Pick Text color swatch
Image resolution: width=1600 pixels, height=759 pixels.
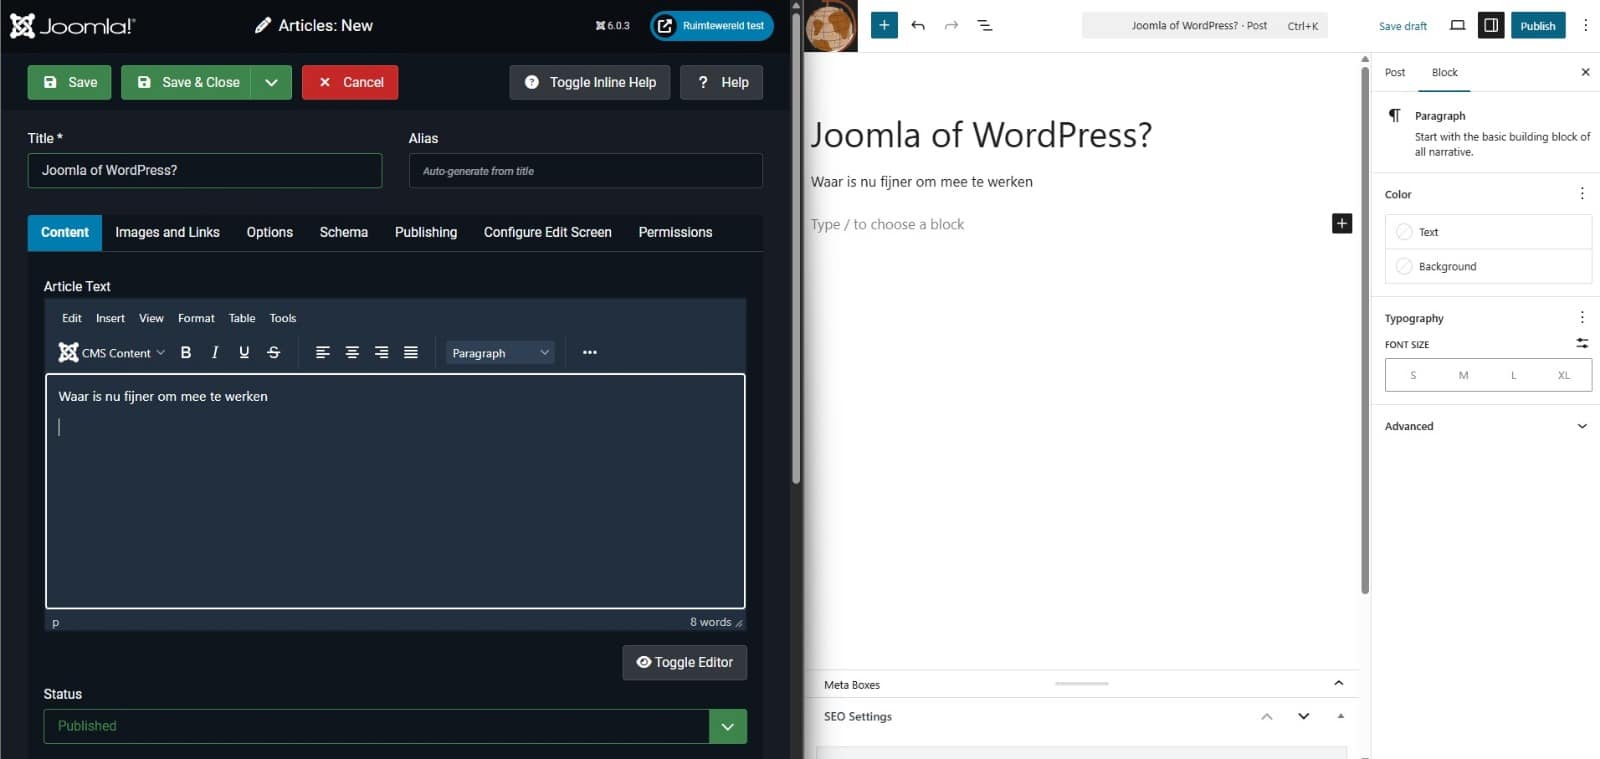(1404, 232)
